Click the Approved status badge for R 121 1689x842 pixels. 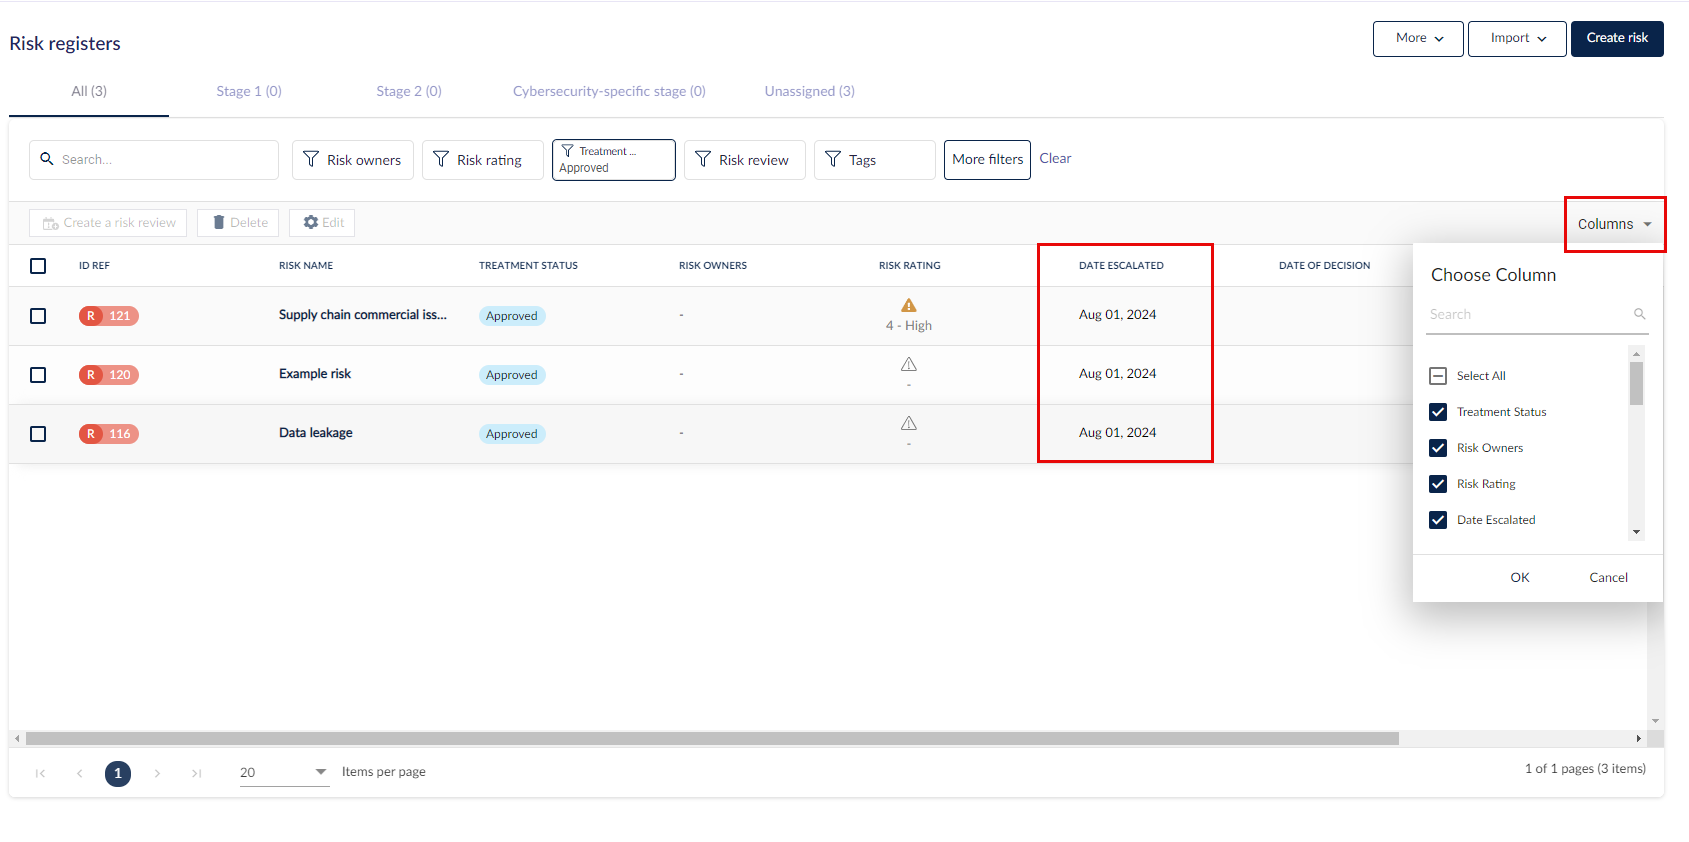[512, 316]
